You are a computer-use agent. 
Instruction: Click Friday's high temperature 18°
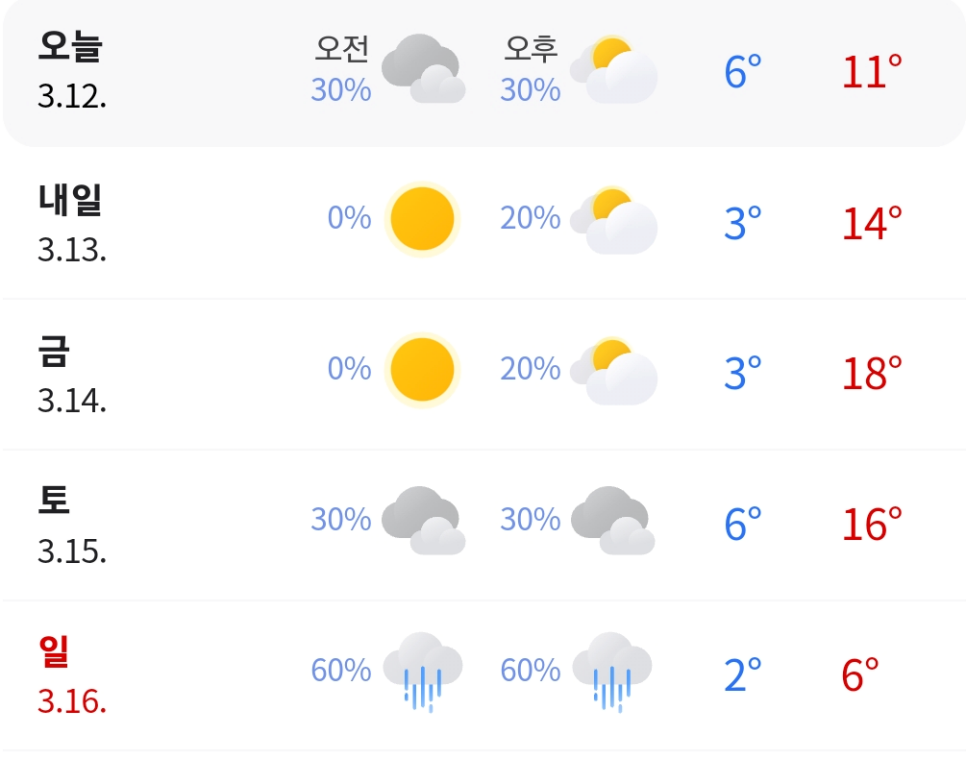pos(872,373)
